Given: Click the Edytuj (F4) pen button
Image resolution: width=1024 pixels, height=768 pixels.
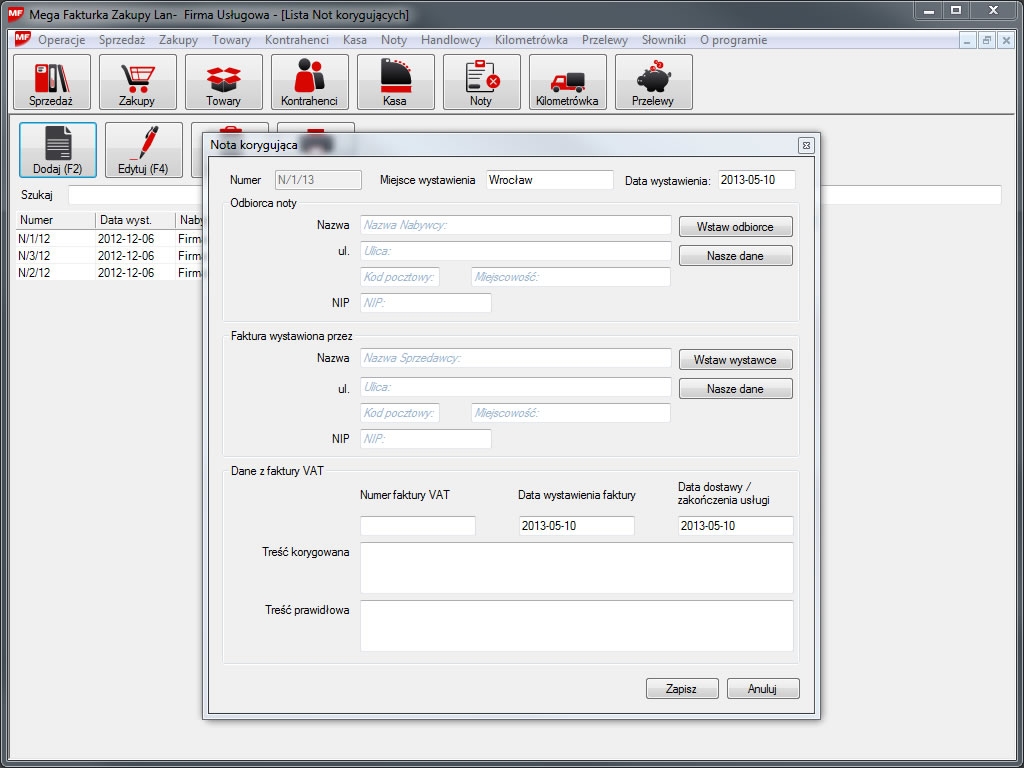Looking at the screenshot, I should 144,150.
